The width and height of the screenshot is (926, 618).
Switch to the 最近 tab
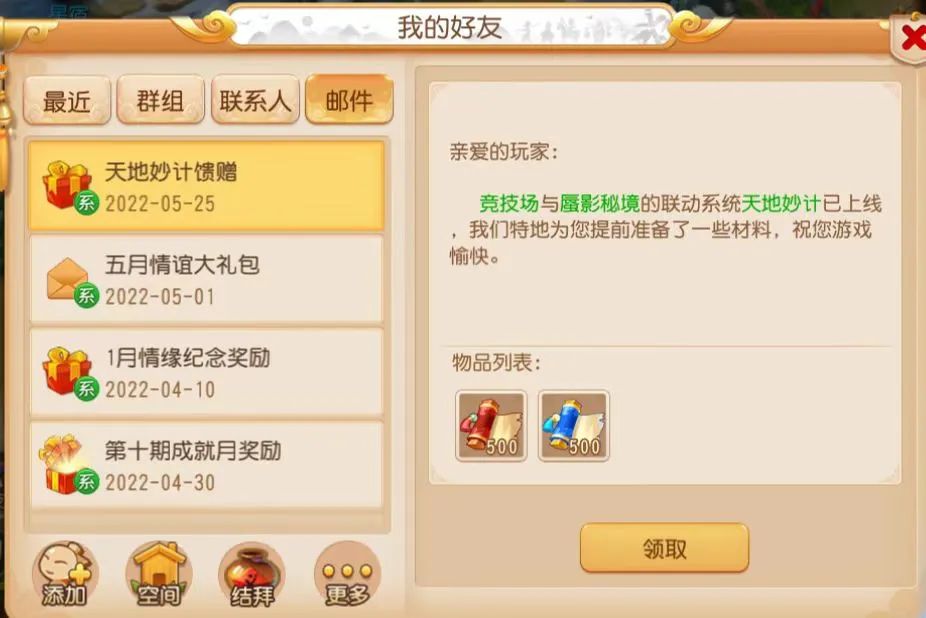coord(67,100)
